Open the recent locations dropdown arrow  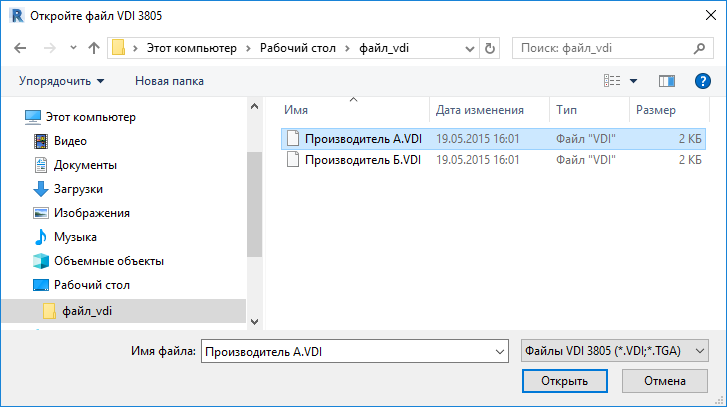click(x=469, y=49)
